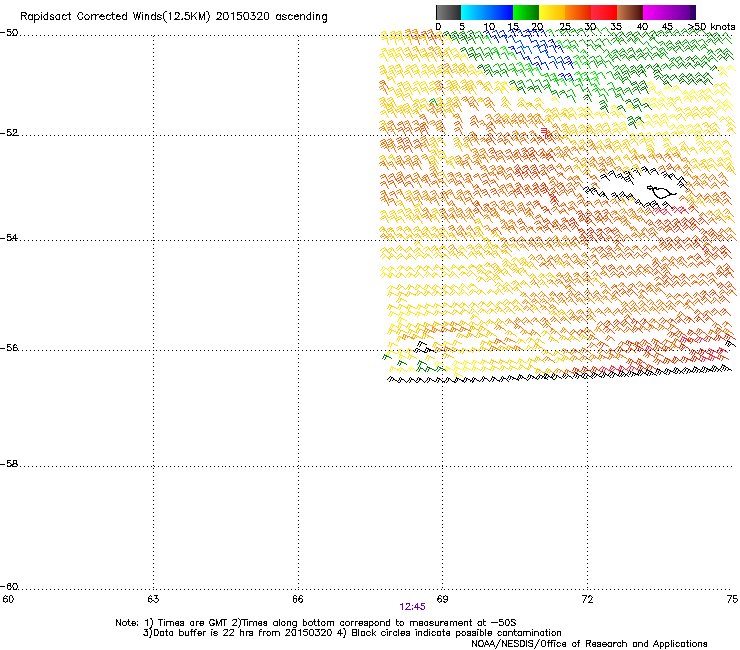Image resolution: width=740 pixels, height=650 pixels.
Task: Click the small red wind barb near 52S
Action: pyautogui.click(x=545, y=132)
